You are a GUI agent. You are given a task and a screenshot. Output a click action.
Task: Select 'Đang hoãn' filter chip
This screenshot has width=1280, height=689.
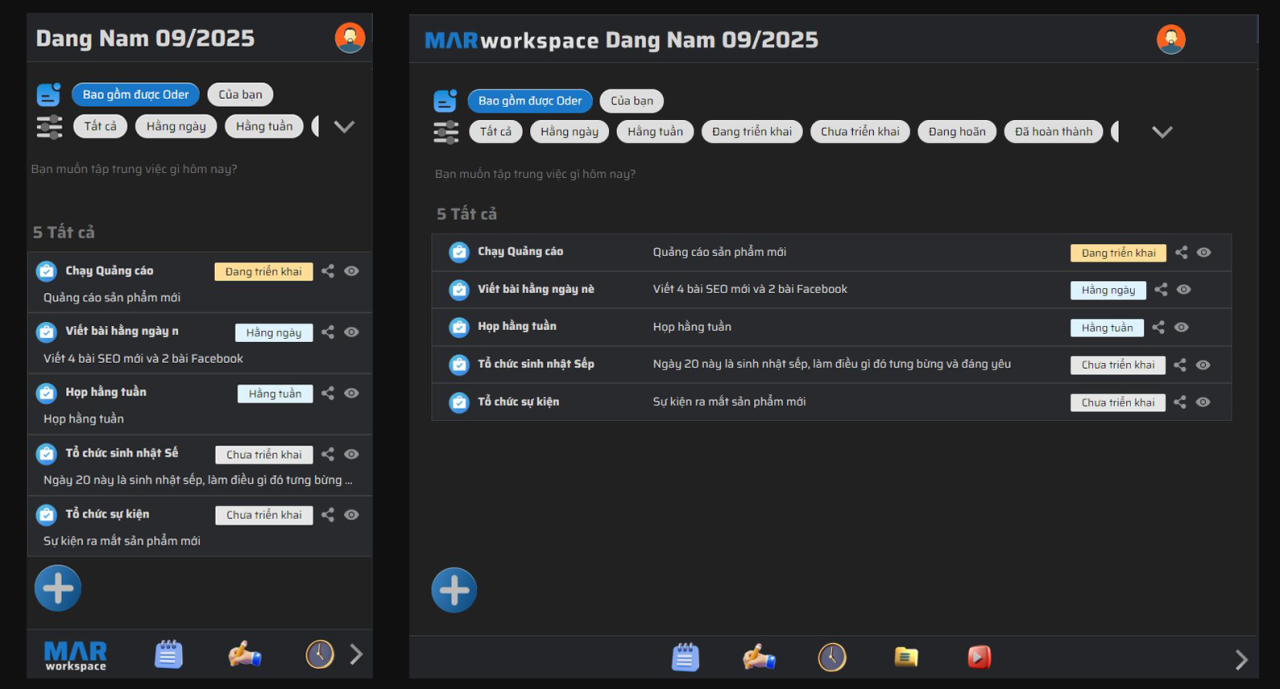957,132
